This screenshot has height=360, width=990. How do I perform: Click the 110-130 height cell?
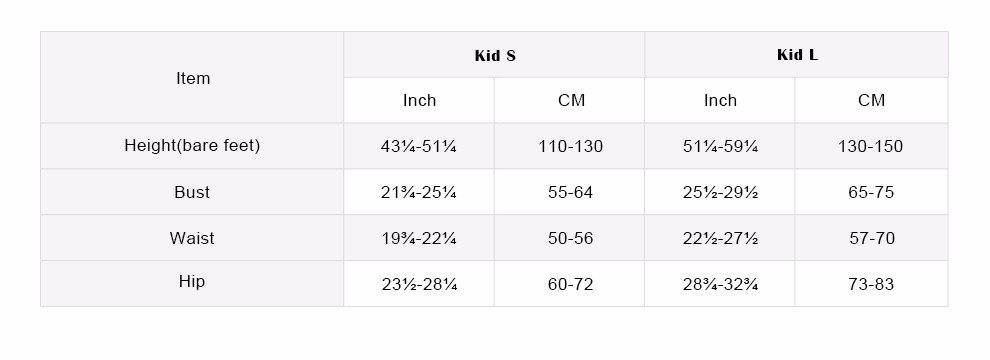[570, 146]
